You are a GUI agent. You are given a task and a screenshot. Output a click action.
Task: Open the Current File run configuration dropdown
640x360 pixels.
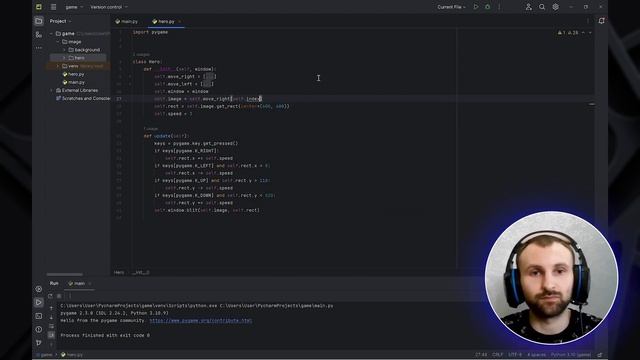(x=451, y=7)
